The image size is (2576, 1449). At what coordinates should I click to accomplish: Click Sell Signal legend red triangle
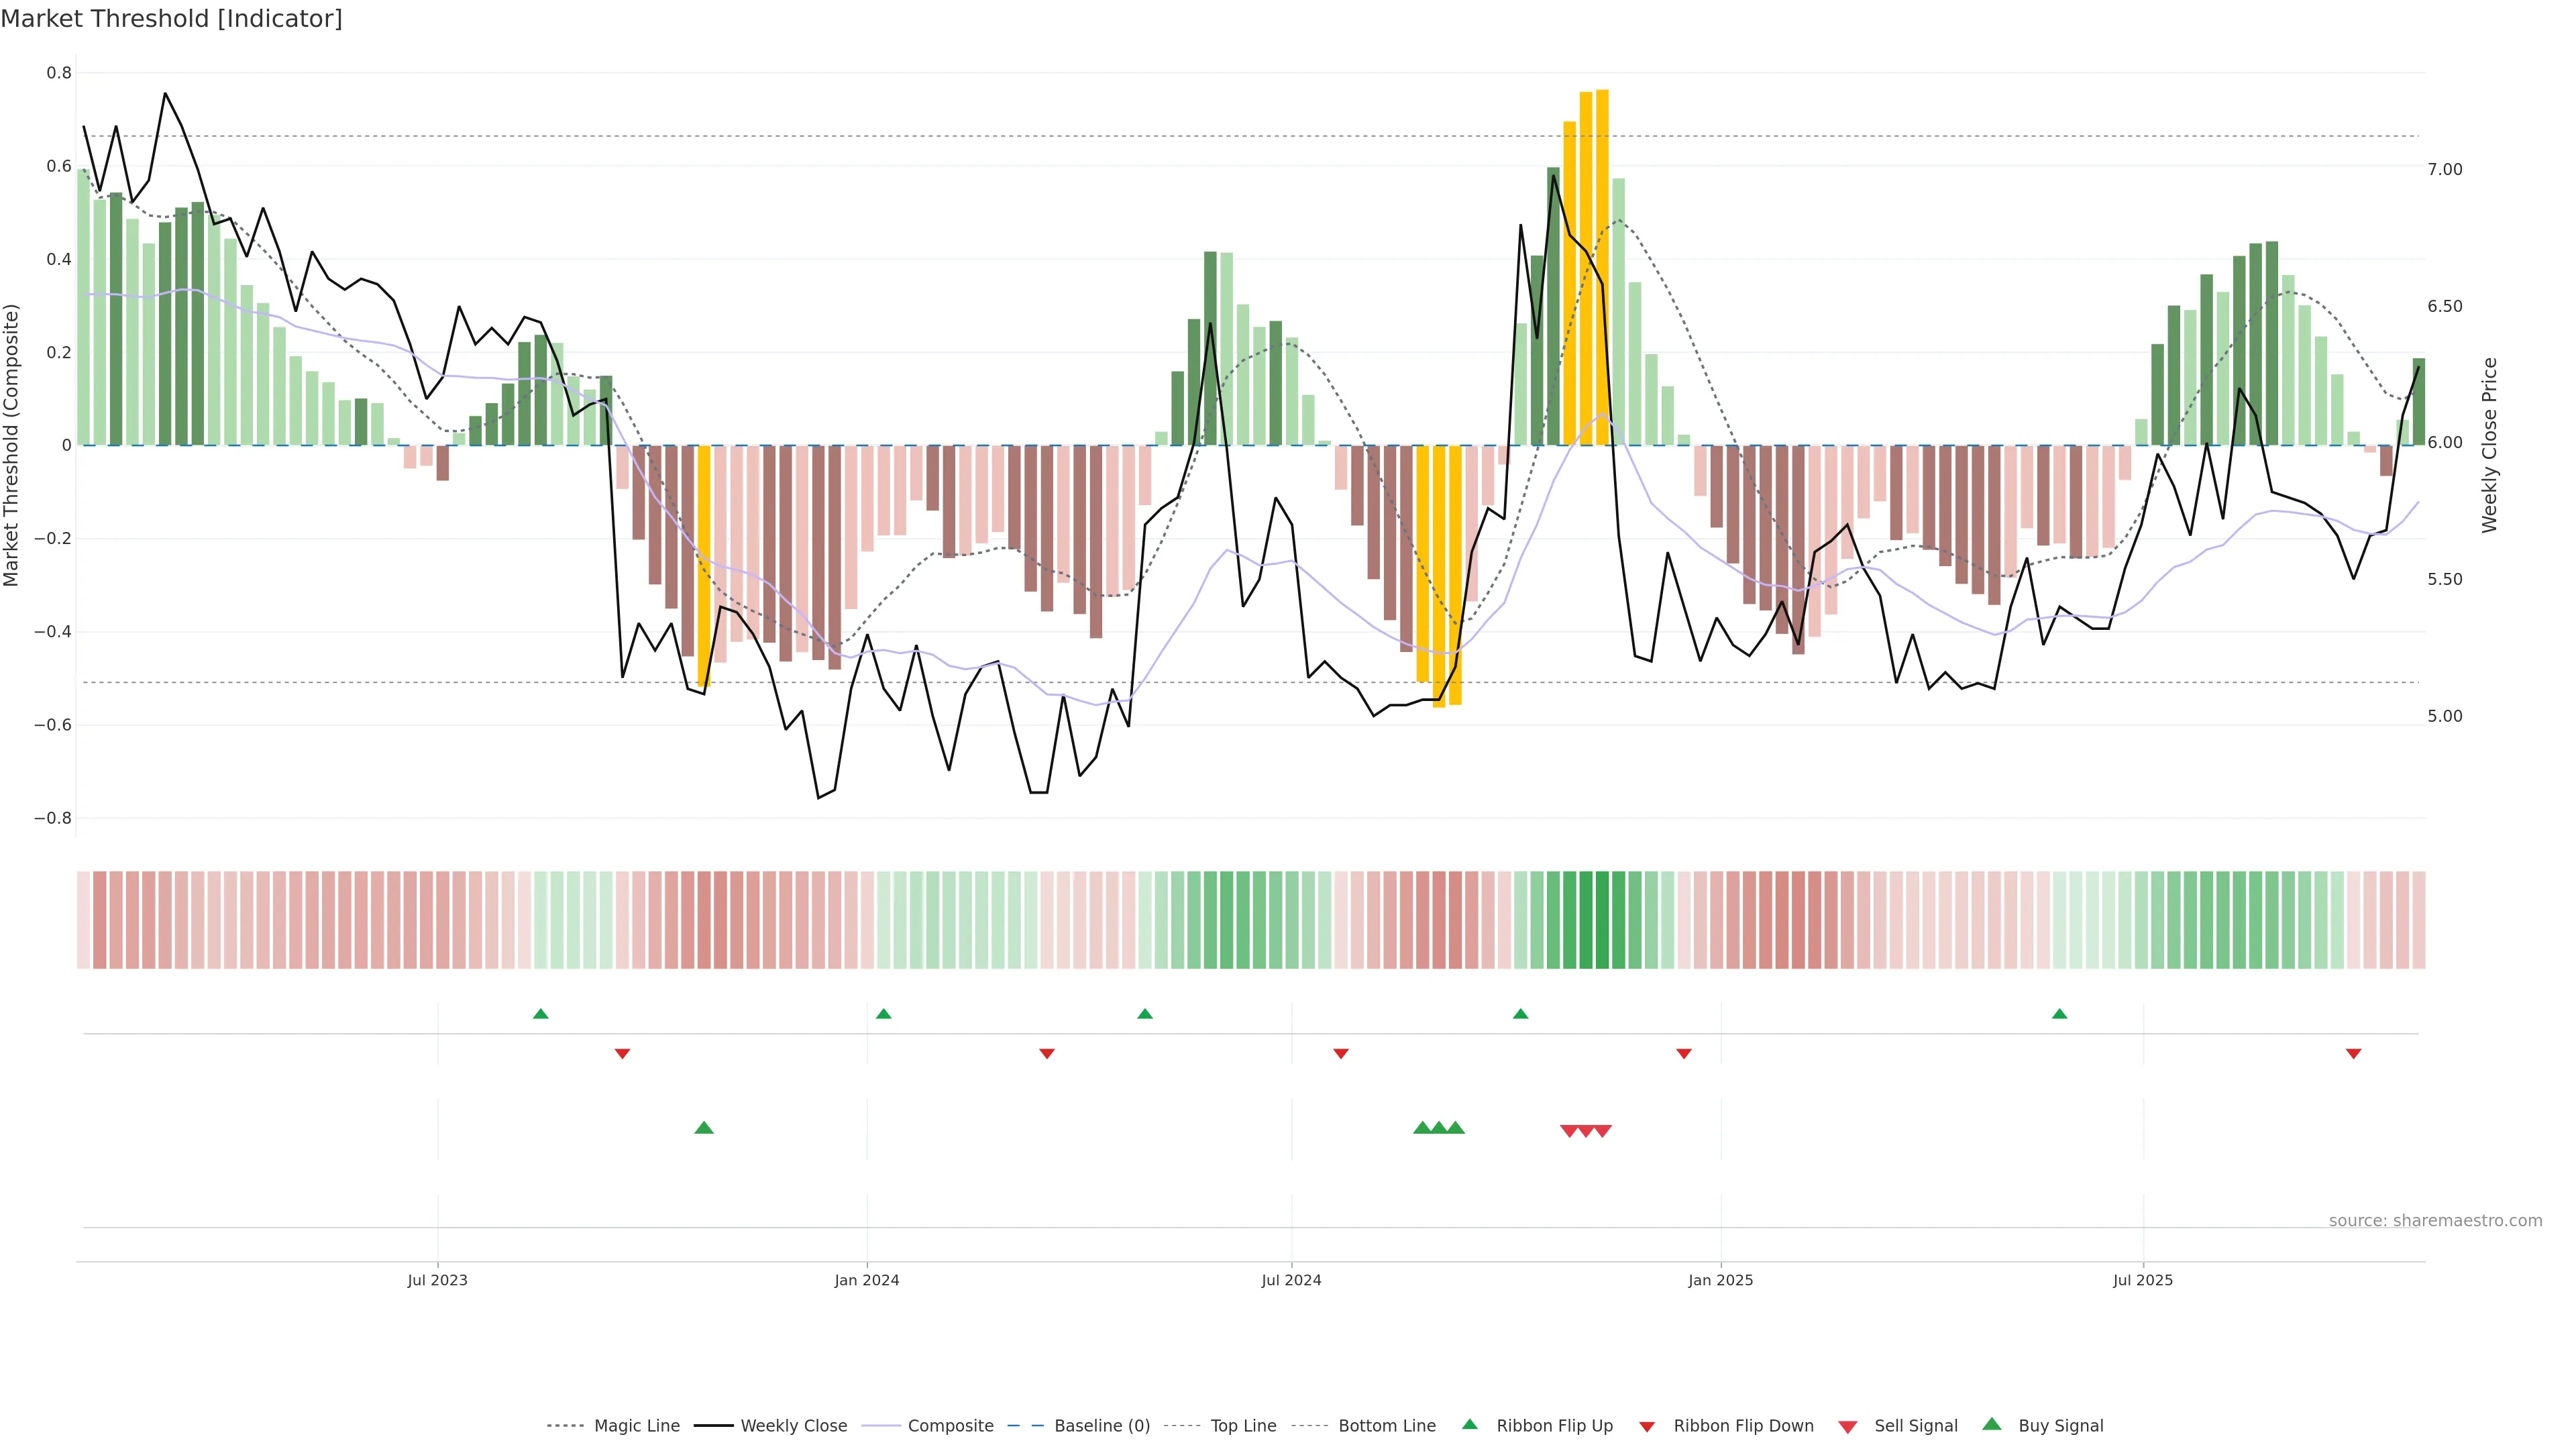pyautogui.click(x=1848, y=1426)
